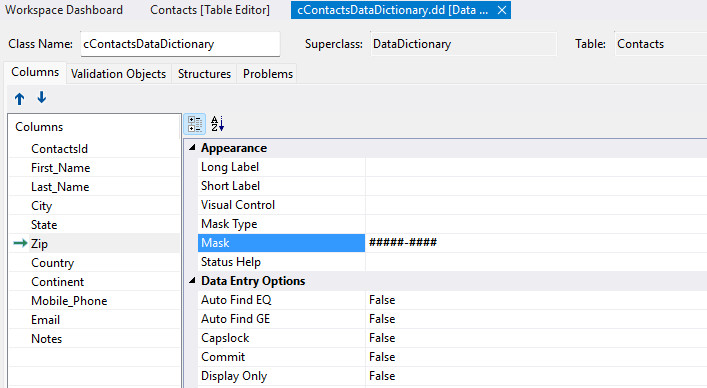Select the Long Label property
The image size is (707, 388).
click(281, 167)
